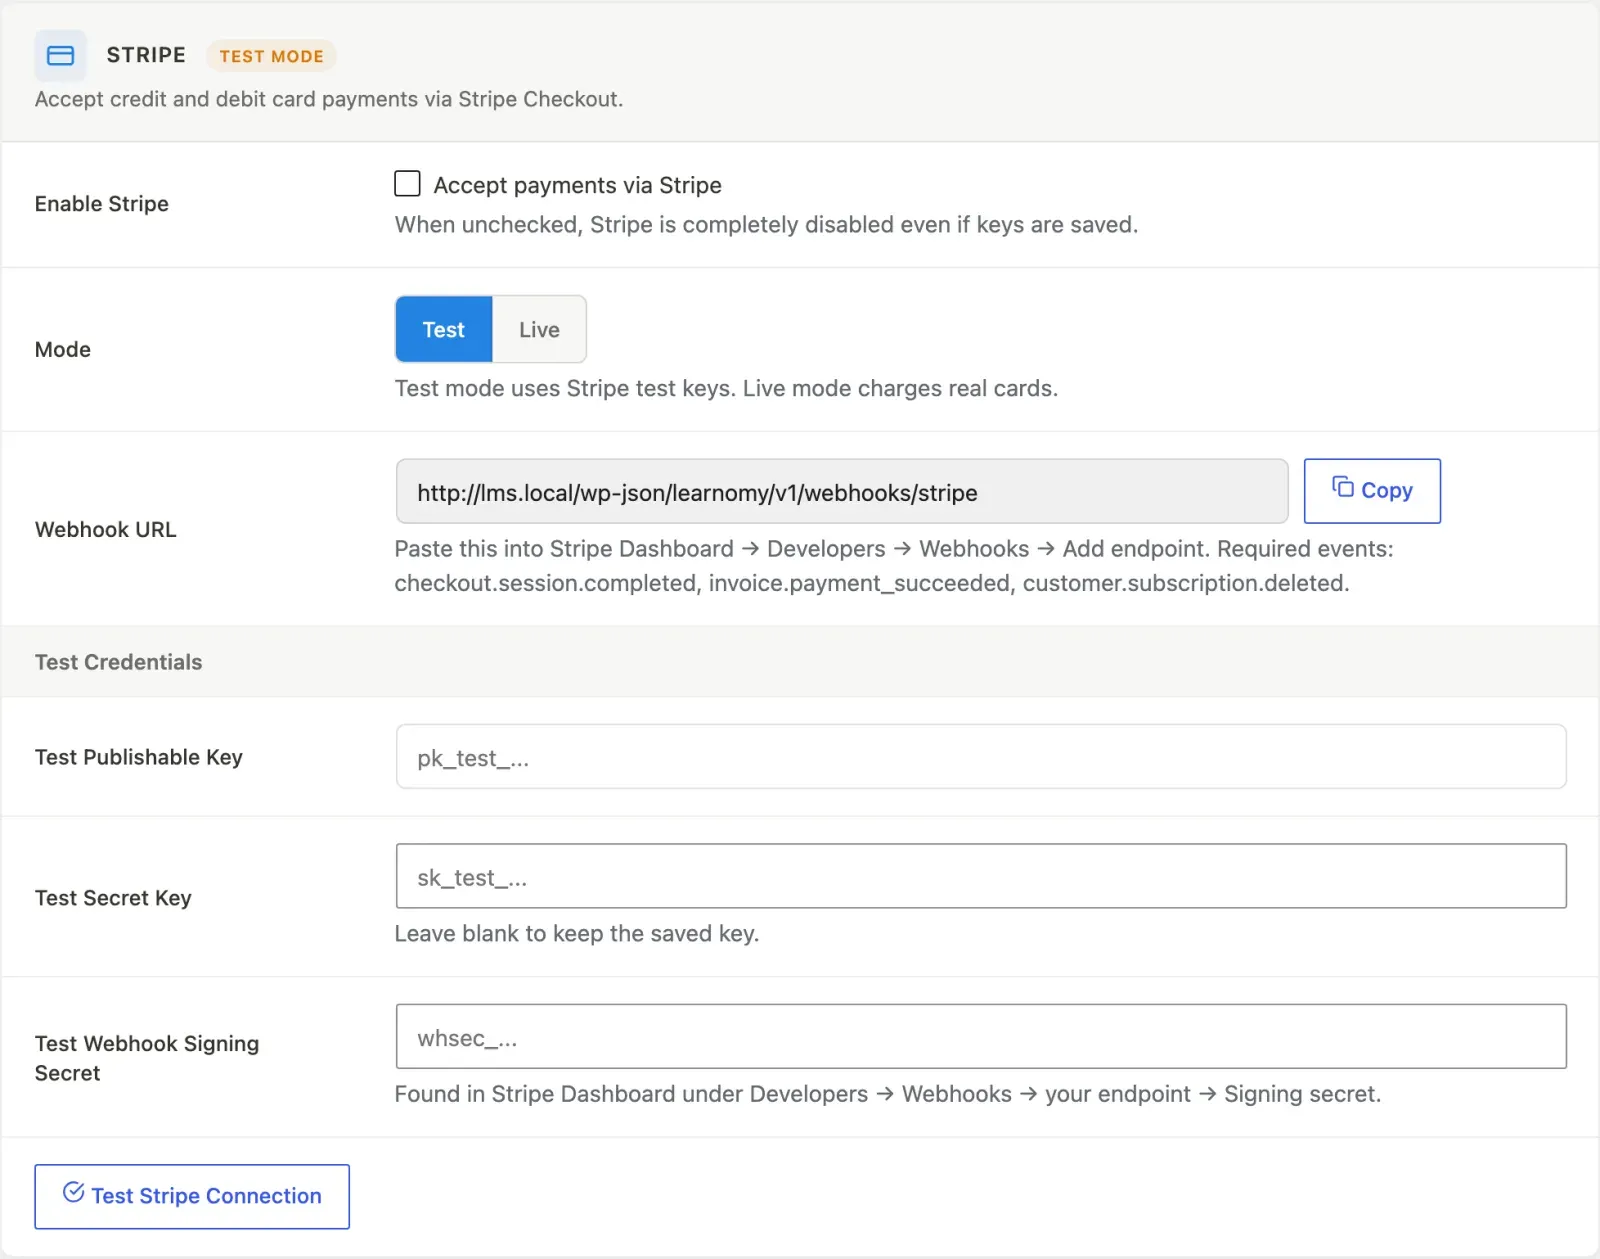Viewport: 1600px width, 1259px height.
Task: Click the Test Publishable Key label
Action: [x=139, y=757]
